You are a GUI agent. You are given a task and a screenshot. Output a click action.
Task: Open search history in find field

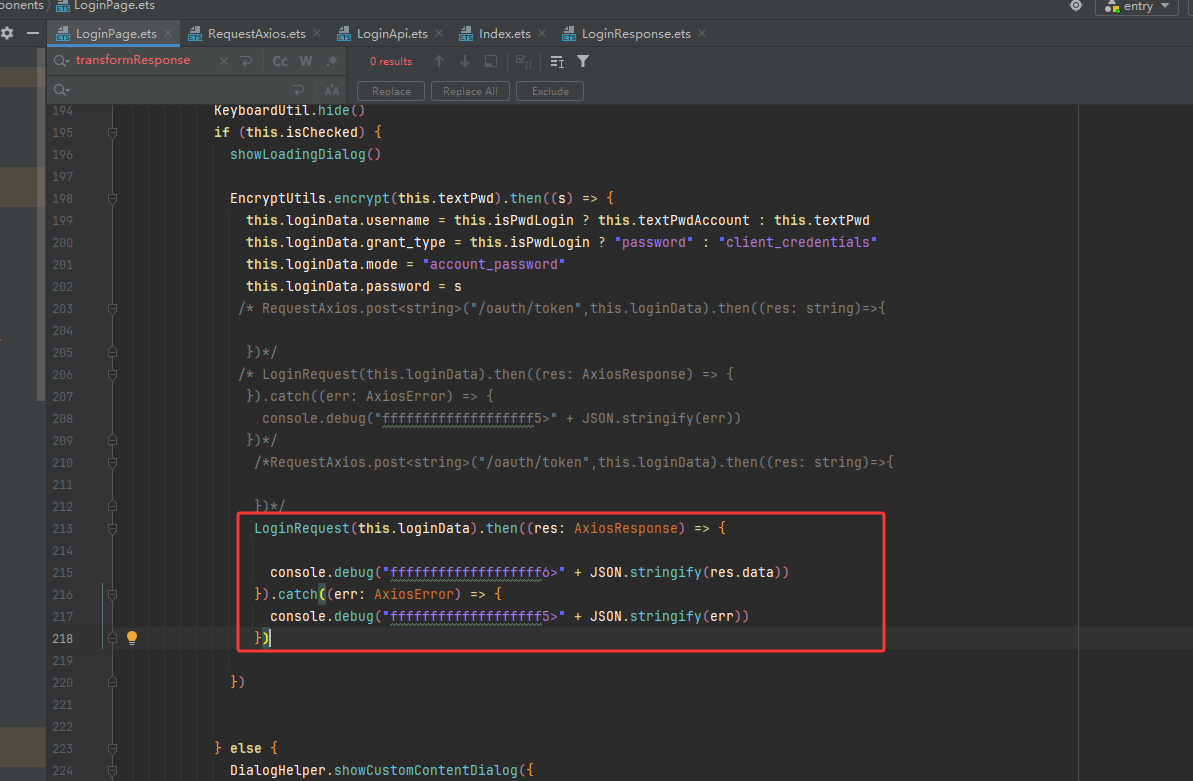coord(62,61)
